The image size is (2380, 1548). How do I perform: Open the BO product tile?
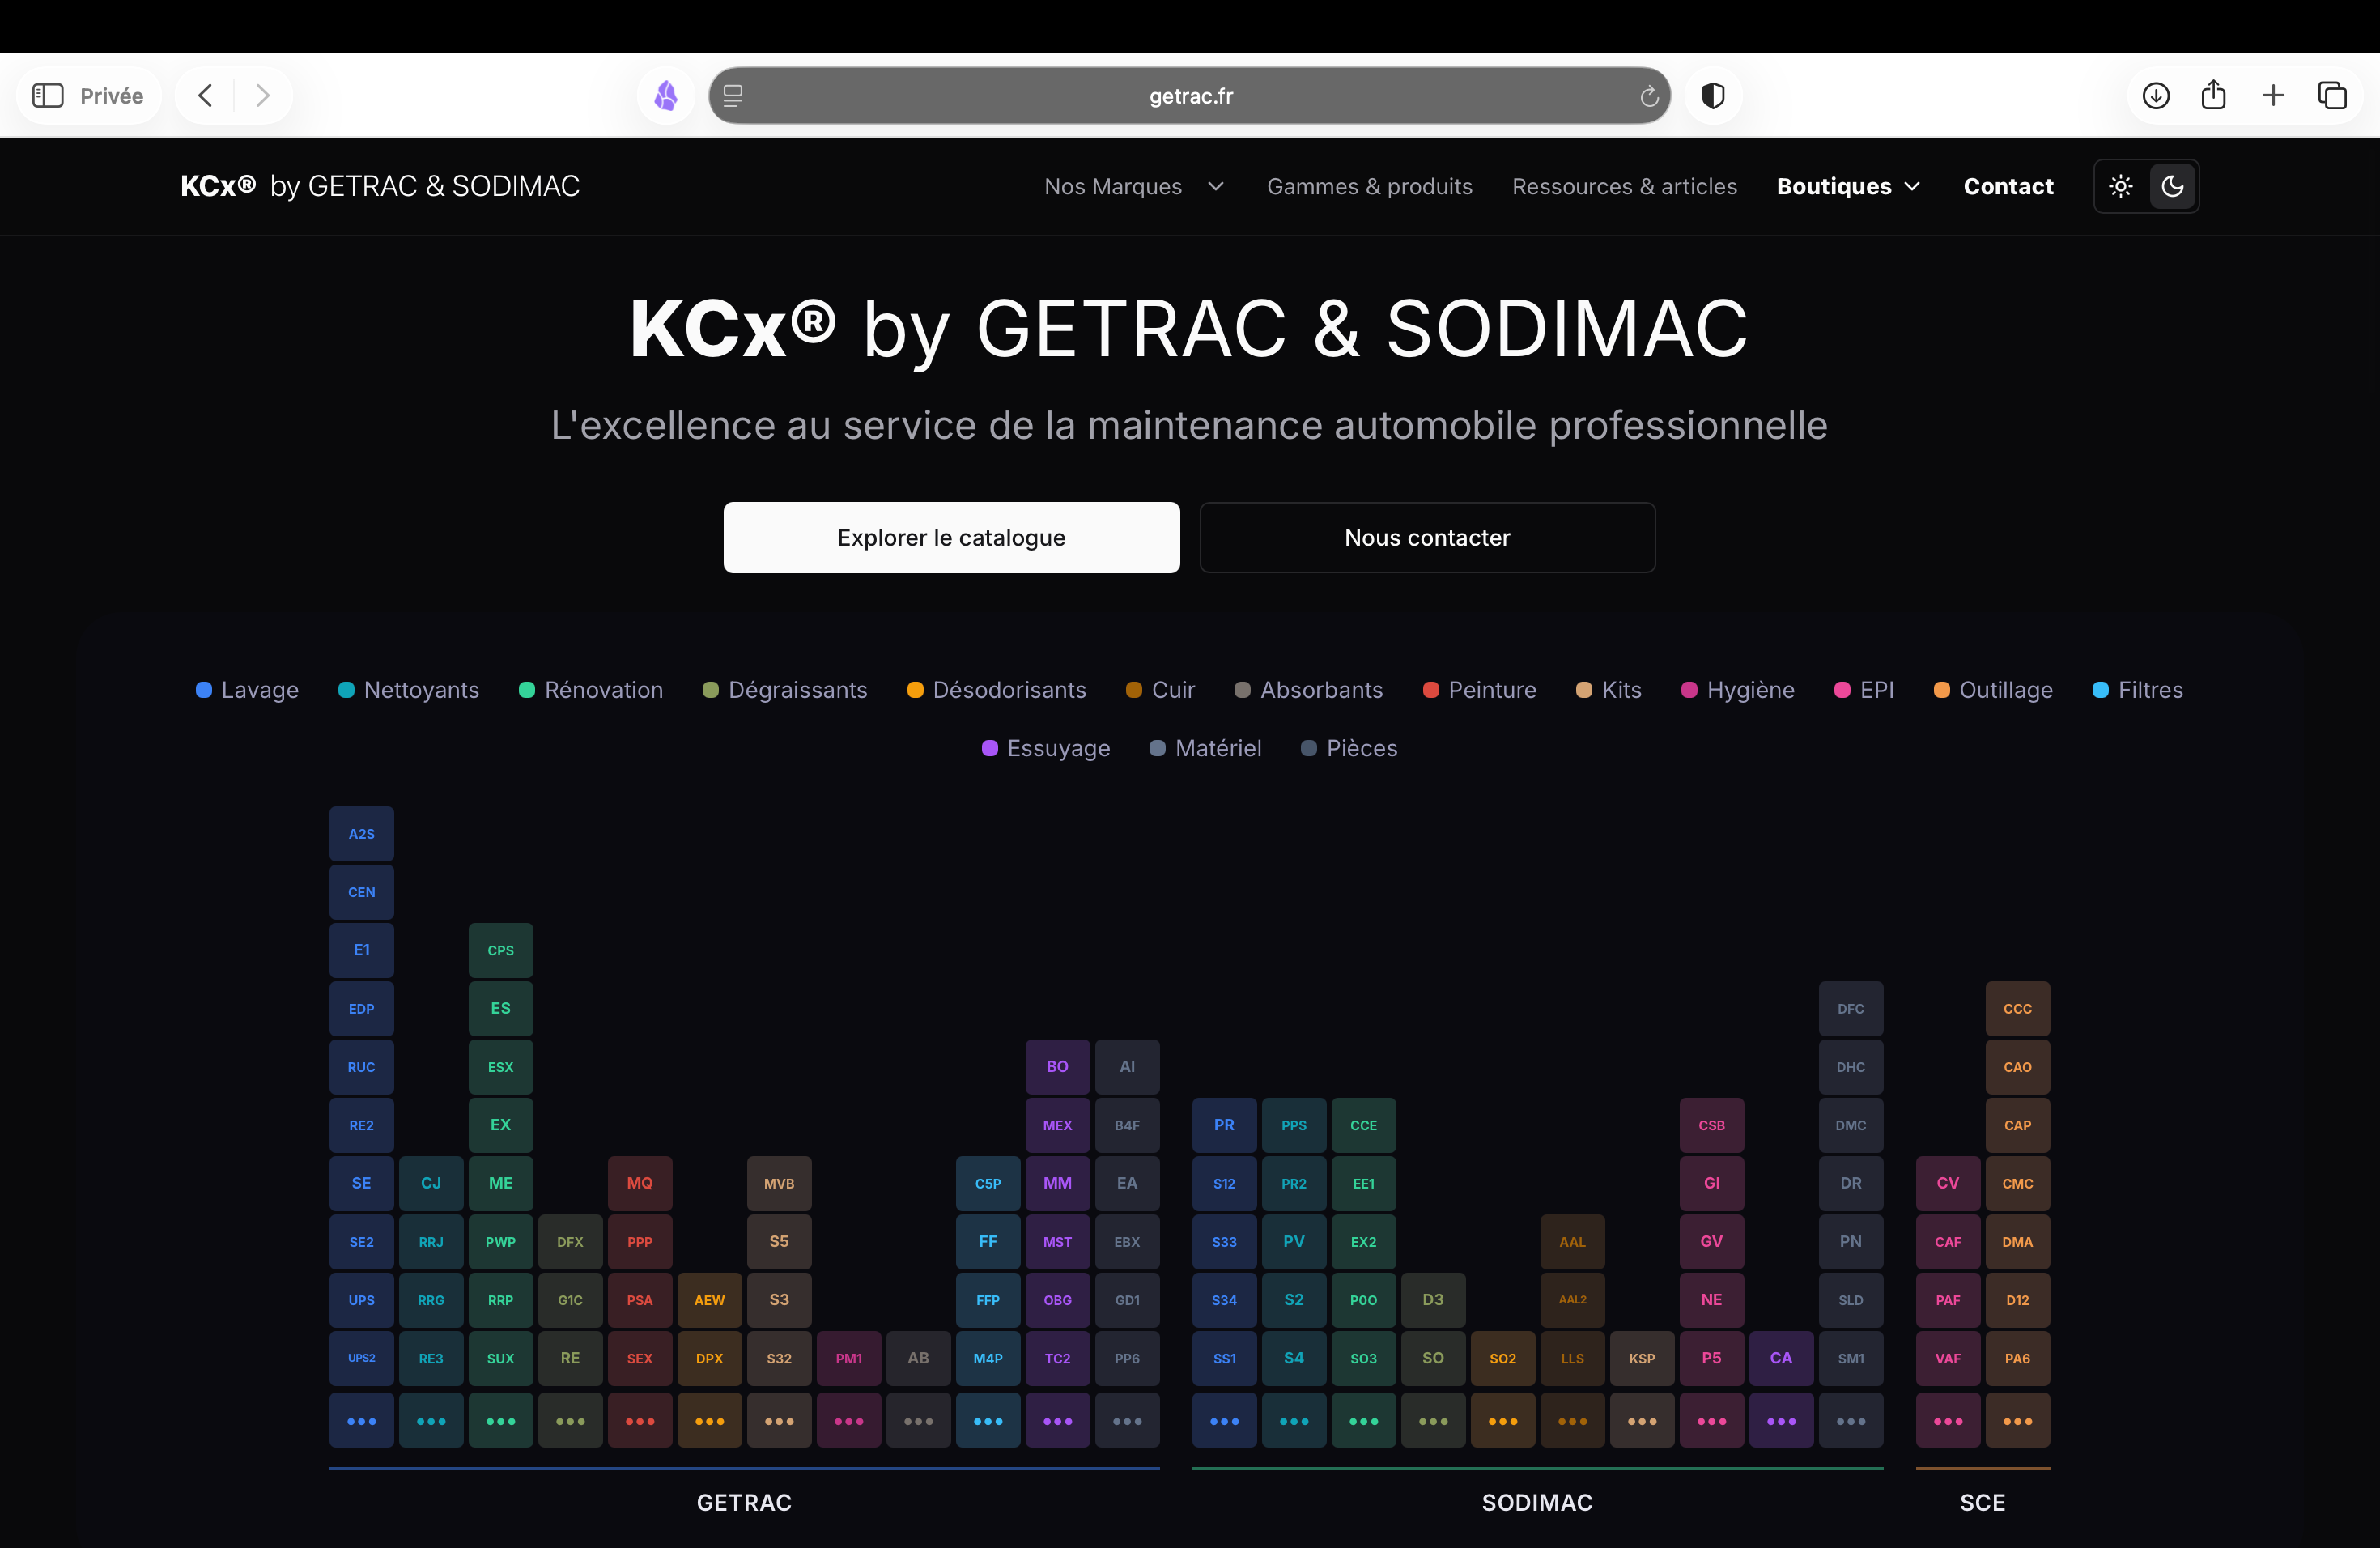1057,1067
